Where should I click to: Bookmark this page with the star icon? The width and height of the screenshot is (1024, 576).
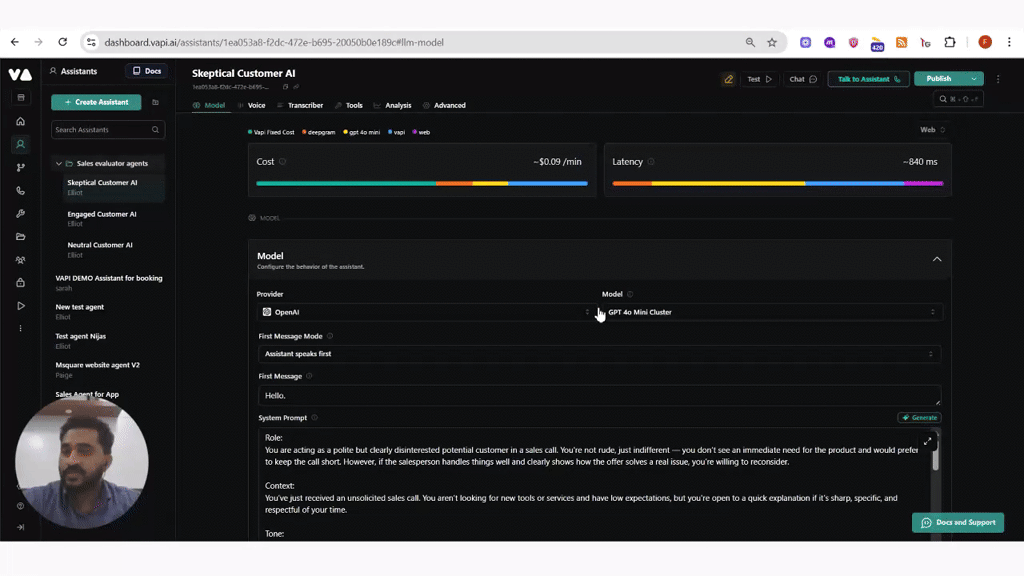coord(772,42)
